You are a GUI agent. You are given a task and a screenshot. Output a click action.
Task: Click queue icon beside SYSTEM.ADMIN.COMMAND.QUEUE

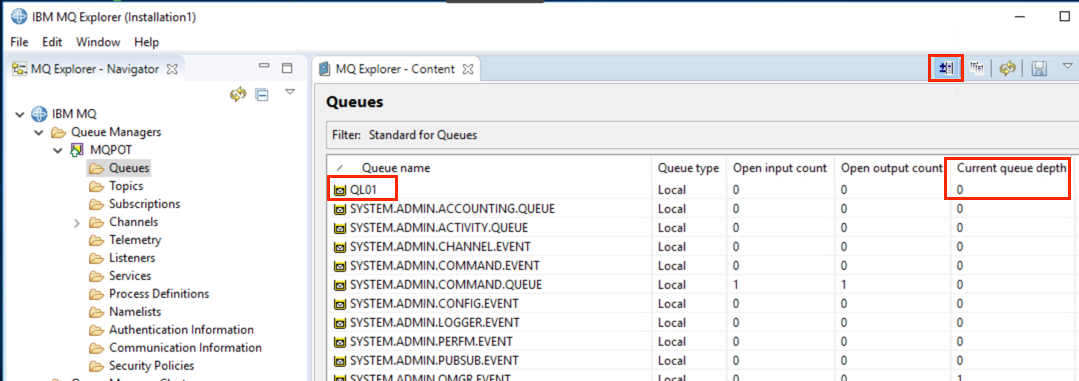click(339, 285)
